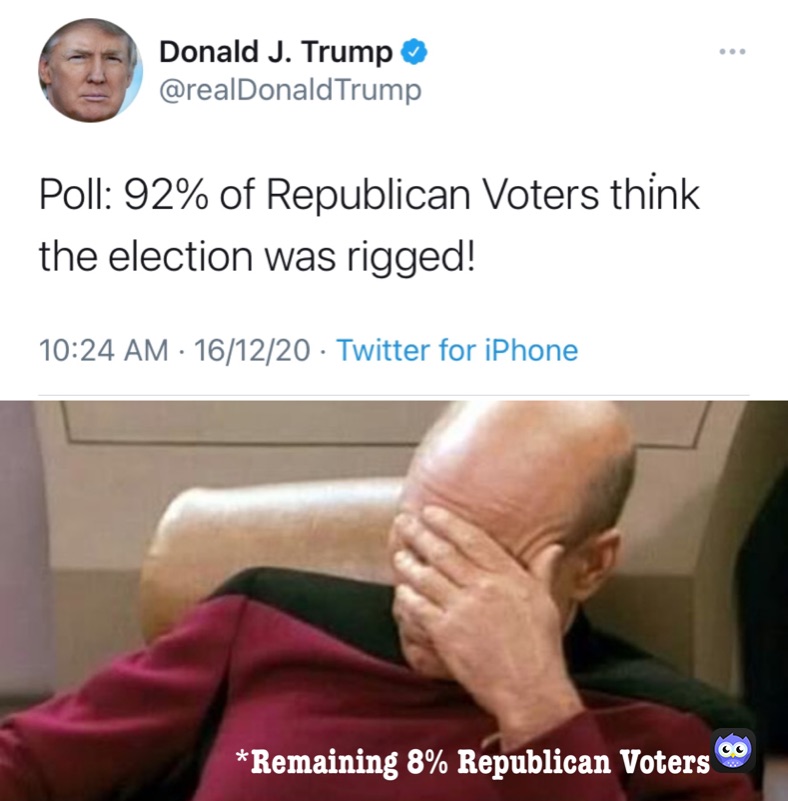788x801 pixels.
Task: Click the bald head in the photo
Action: [516, 460]
